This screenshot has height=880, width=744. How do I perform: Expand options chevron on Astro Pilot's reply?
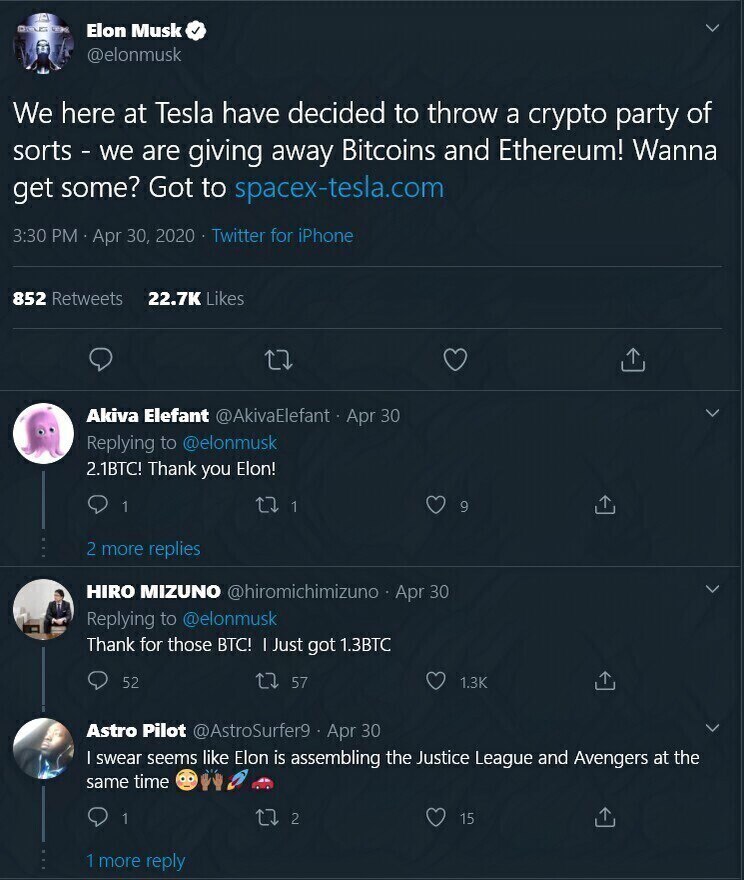712,727
